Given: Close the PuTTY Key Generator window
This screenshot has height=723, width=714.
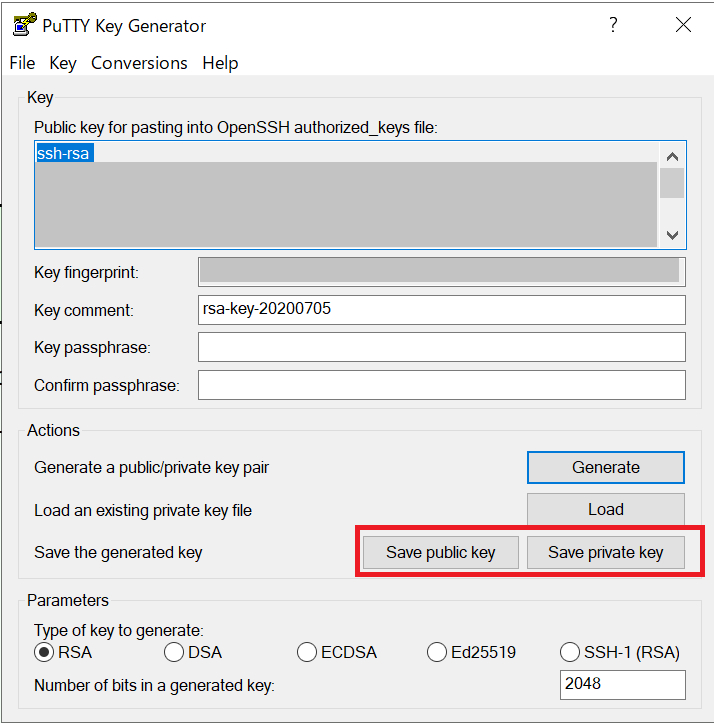Looking at the screenshot, I should point(683,24).
